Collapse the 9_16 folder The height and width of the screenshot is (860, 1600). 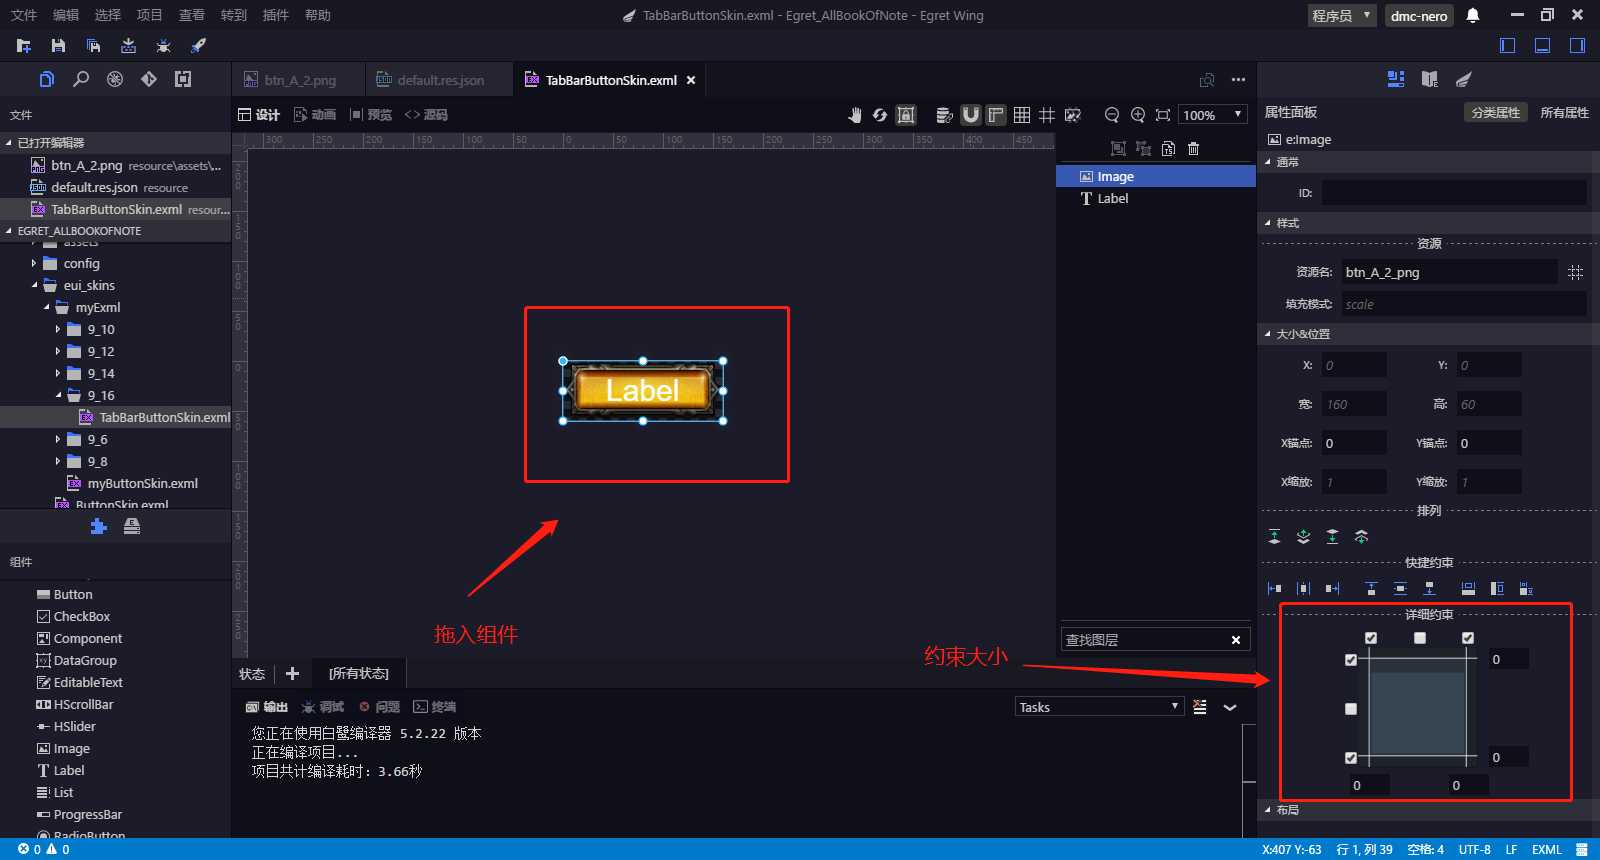pyautogui.click(x=58, y=396)
